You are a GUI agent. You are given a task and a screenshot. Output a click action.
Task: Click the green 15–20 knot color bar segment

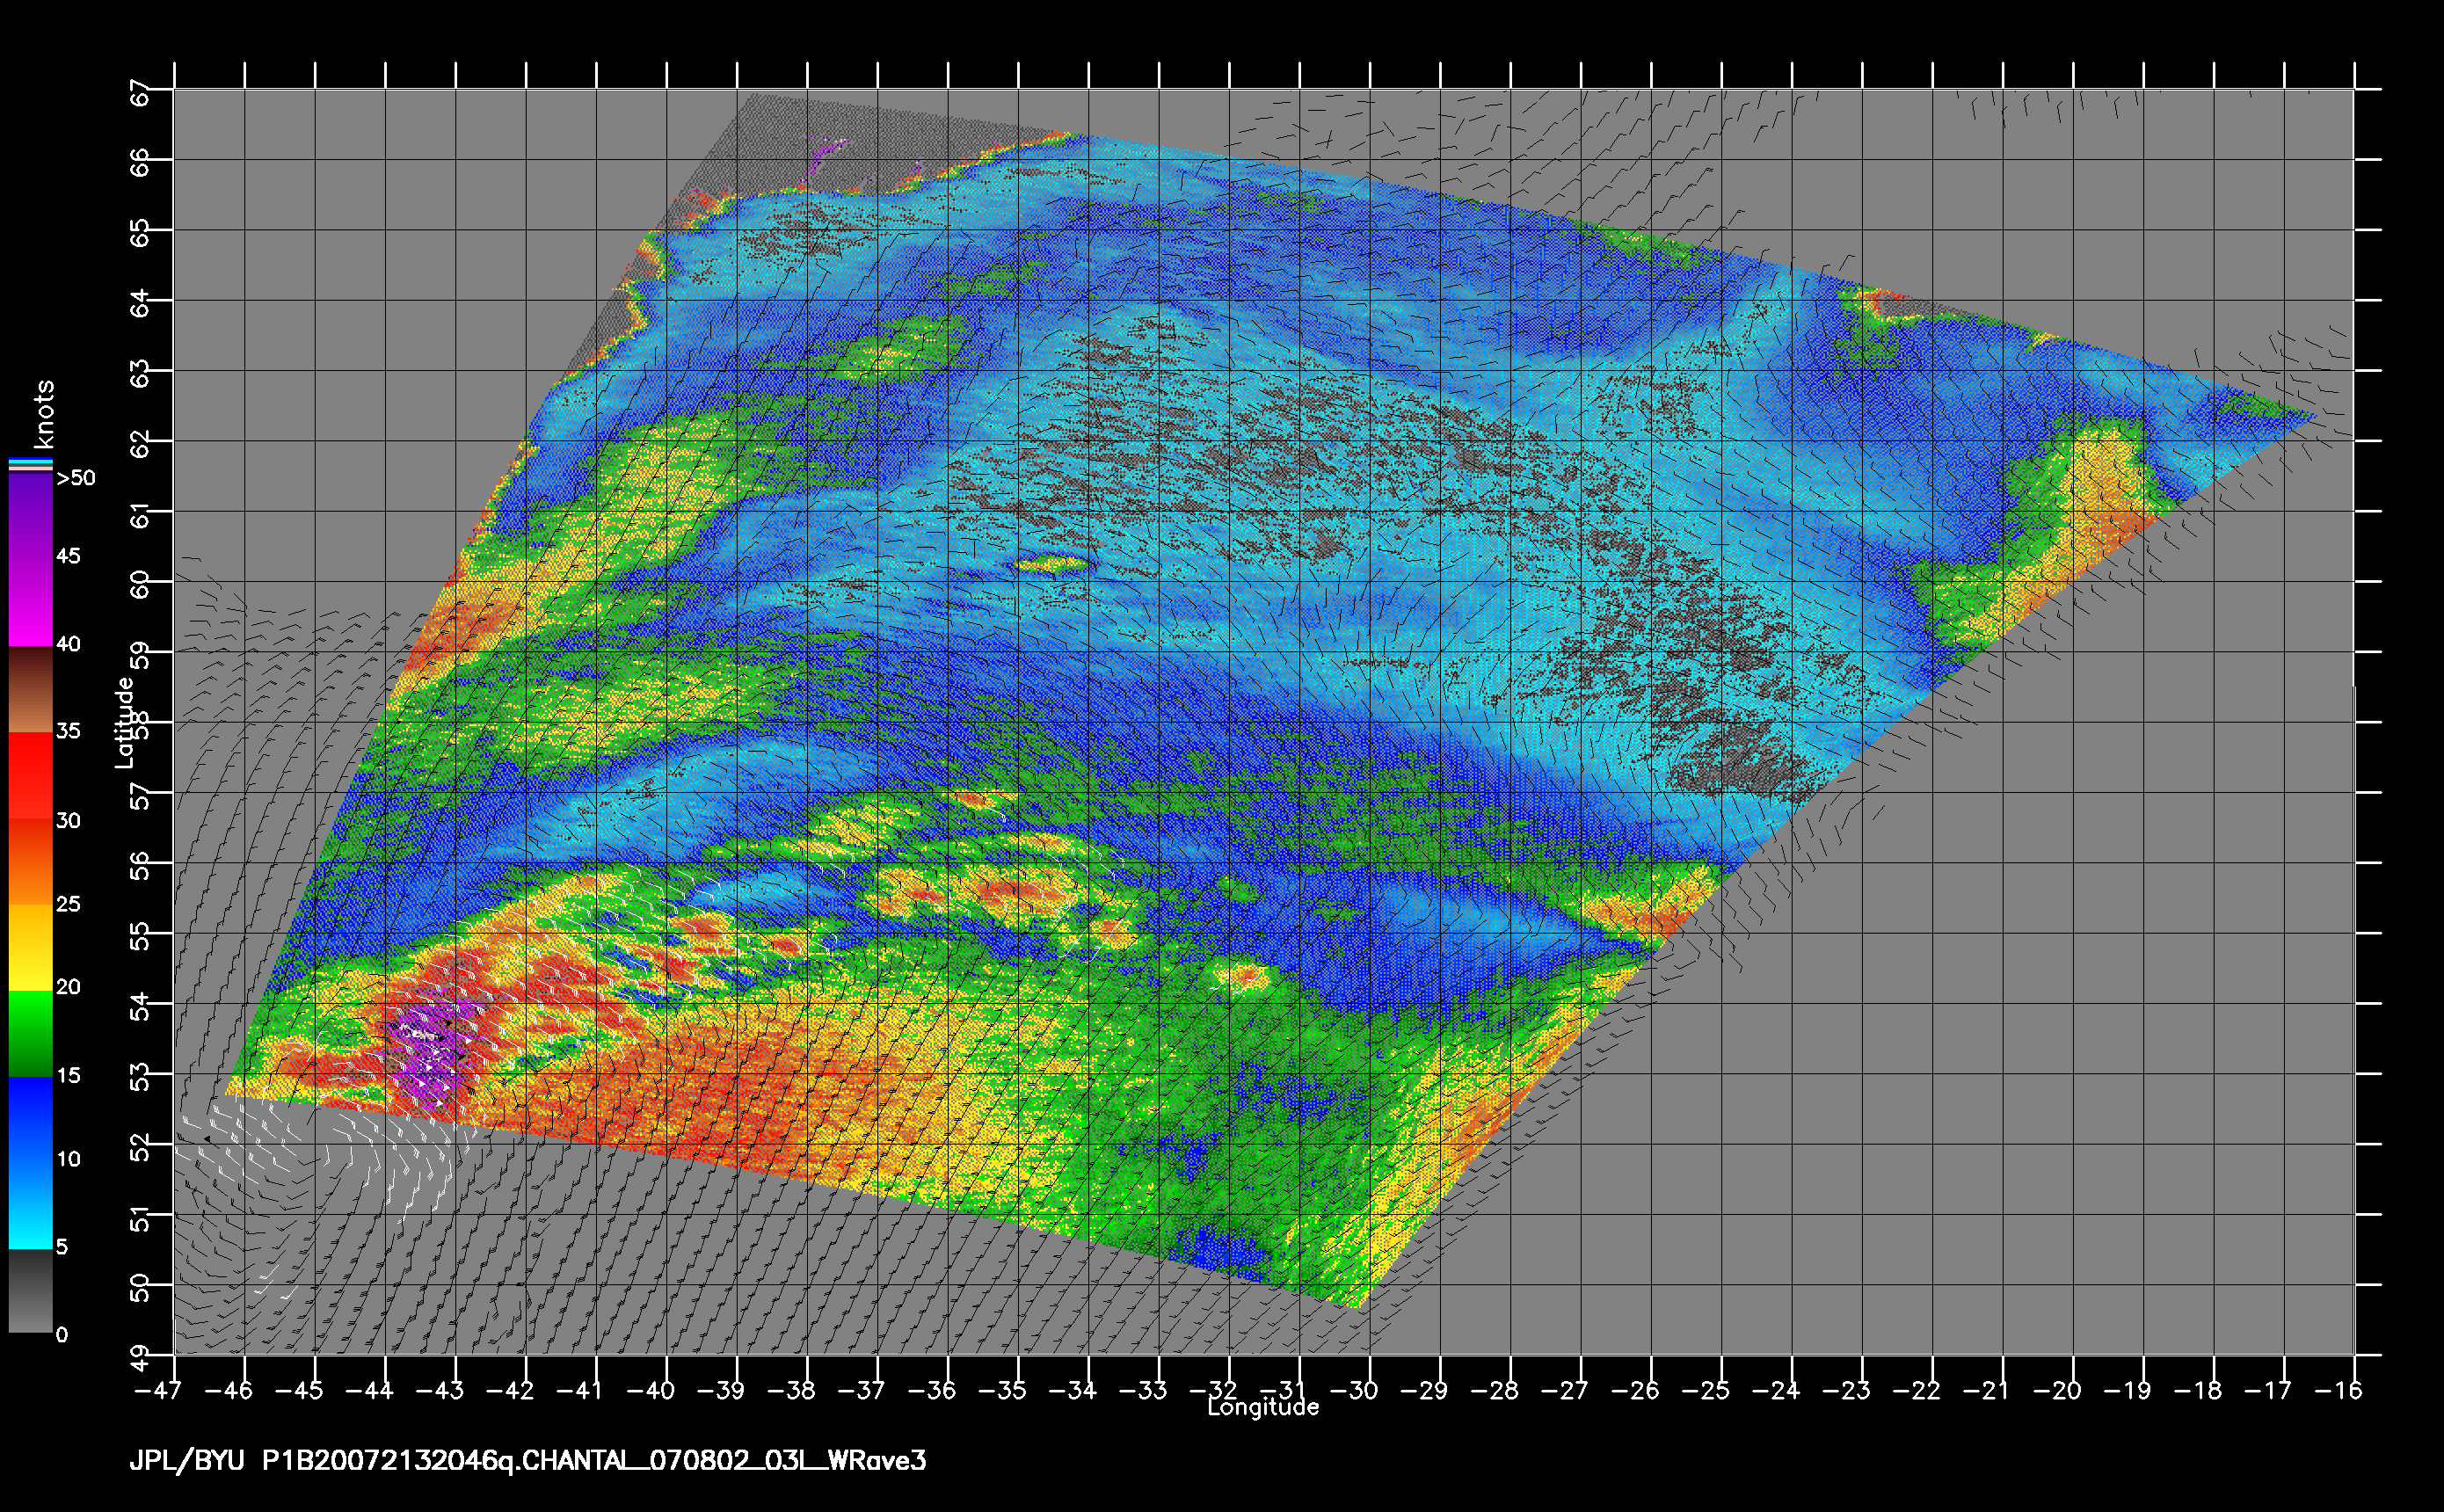click(x=30, y=1033)
